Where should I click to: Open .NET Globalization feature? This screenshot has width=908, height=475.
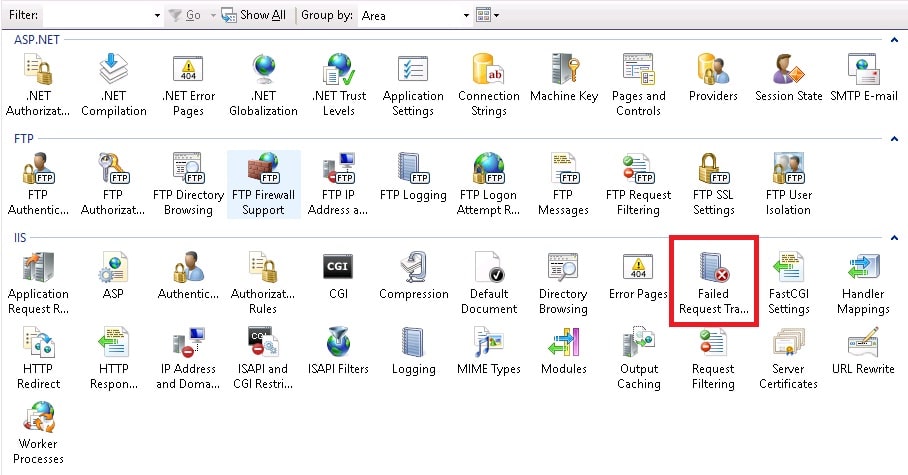pos(263,85)
